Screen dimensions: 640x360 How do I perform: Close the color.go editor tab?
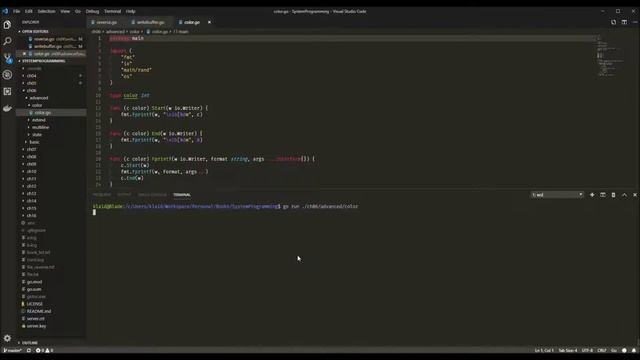point(209,22)
